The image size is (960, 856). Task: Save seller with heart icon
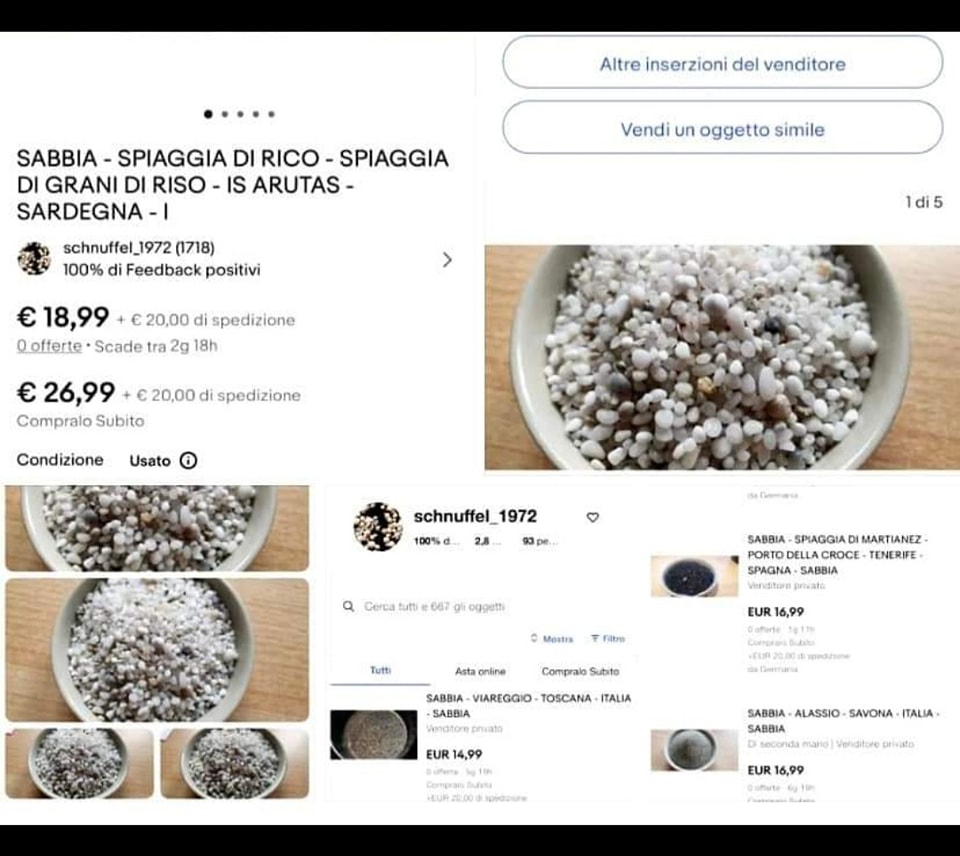[593, 517]
